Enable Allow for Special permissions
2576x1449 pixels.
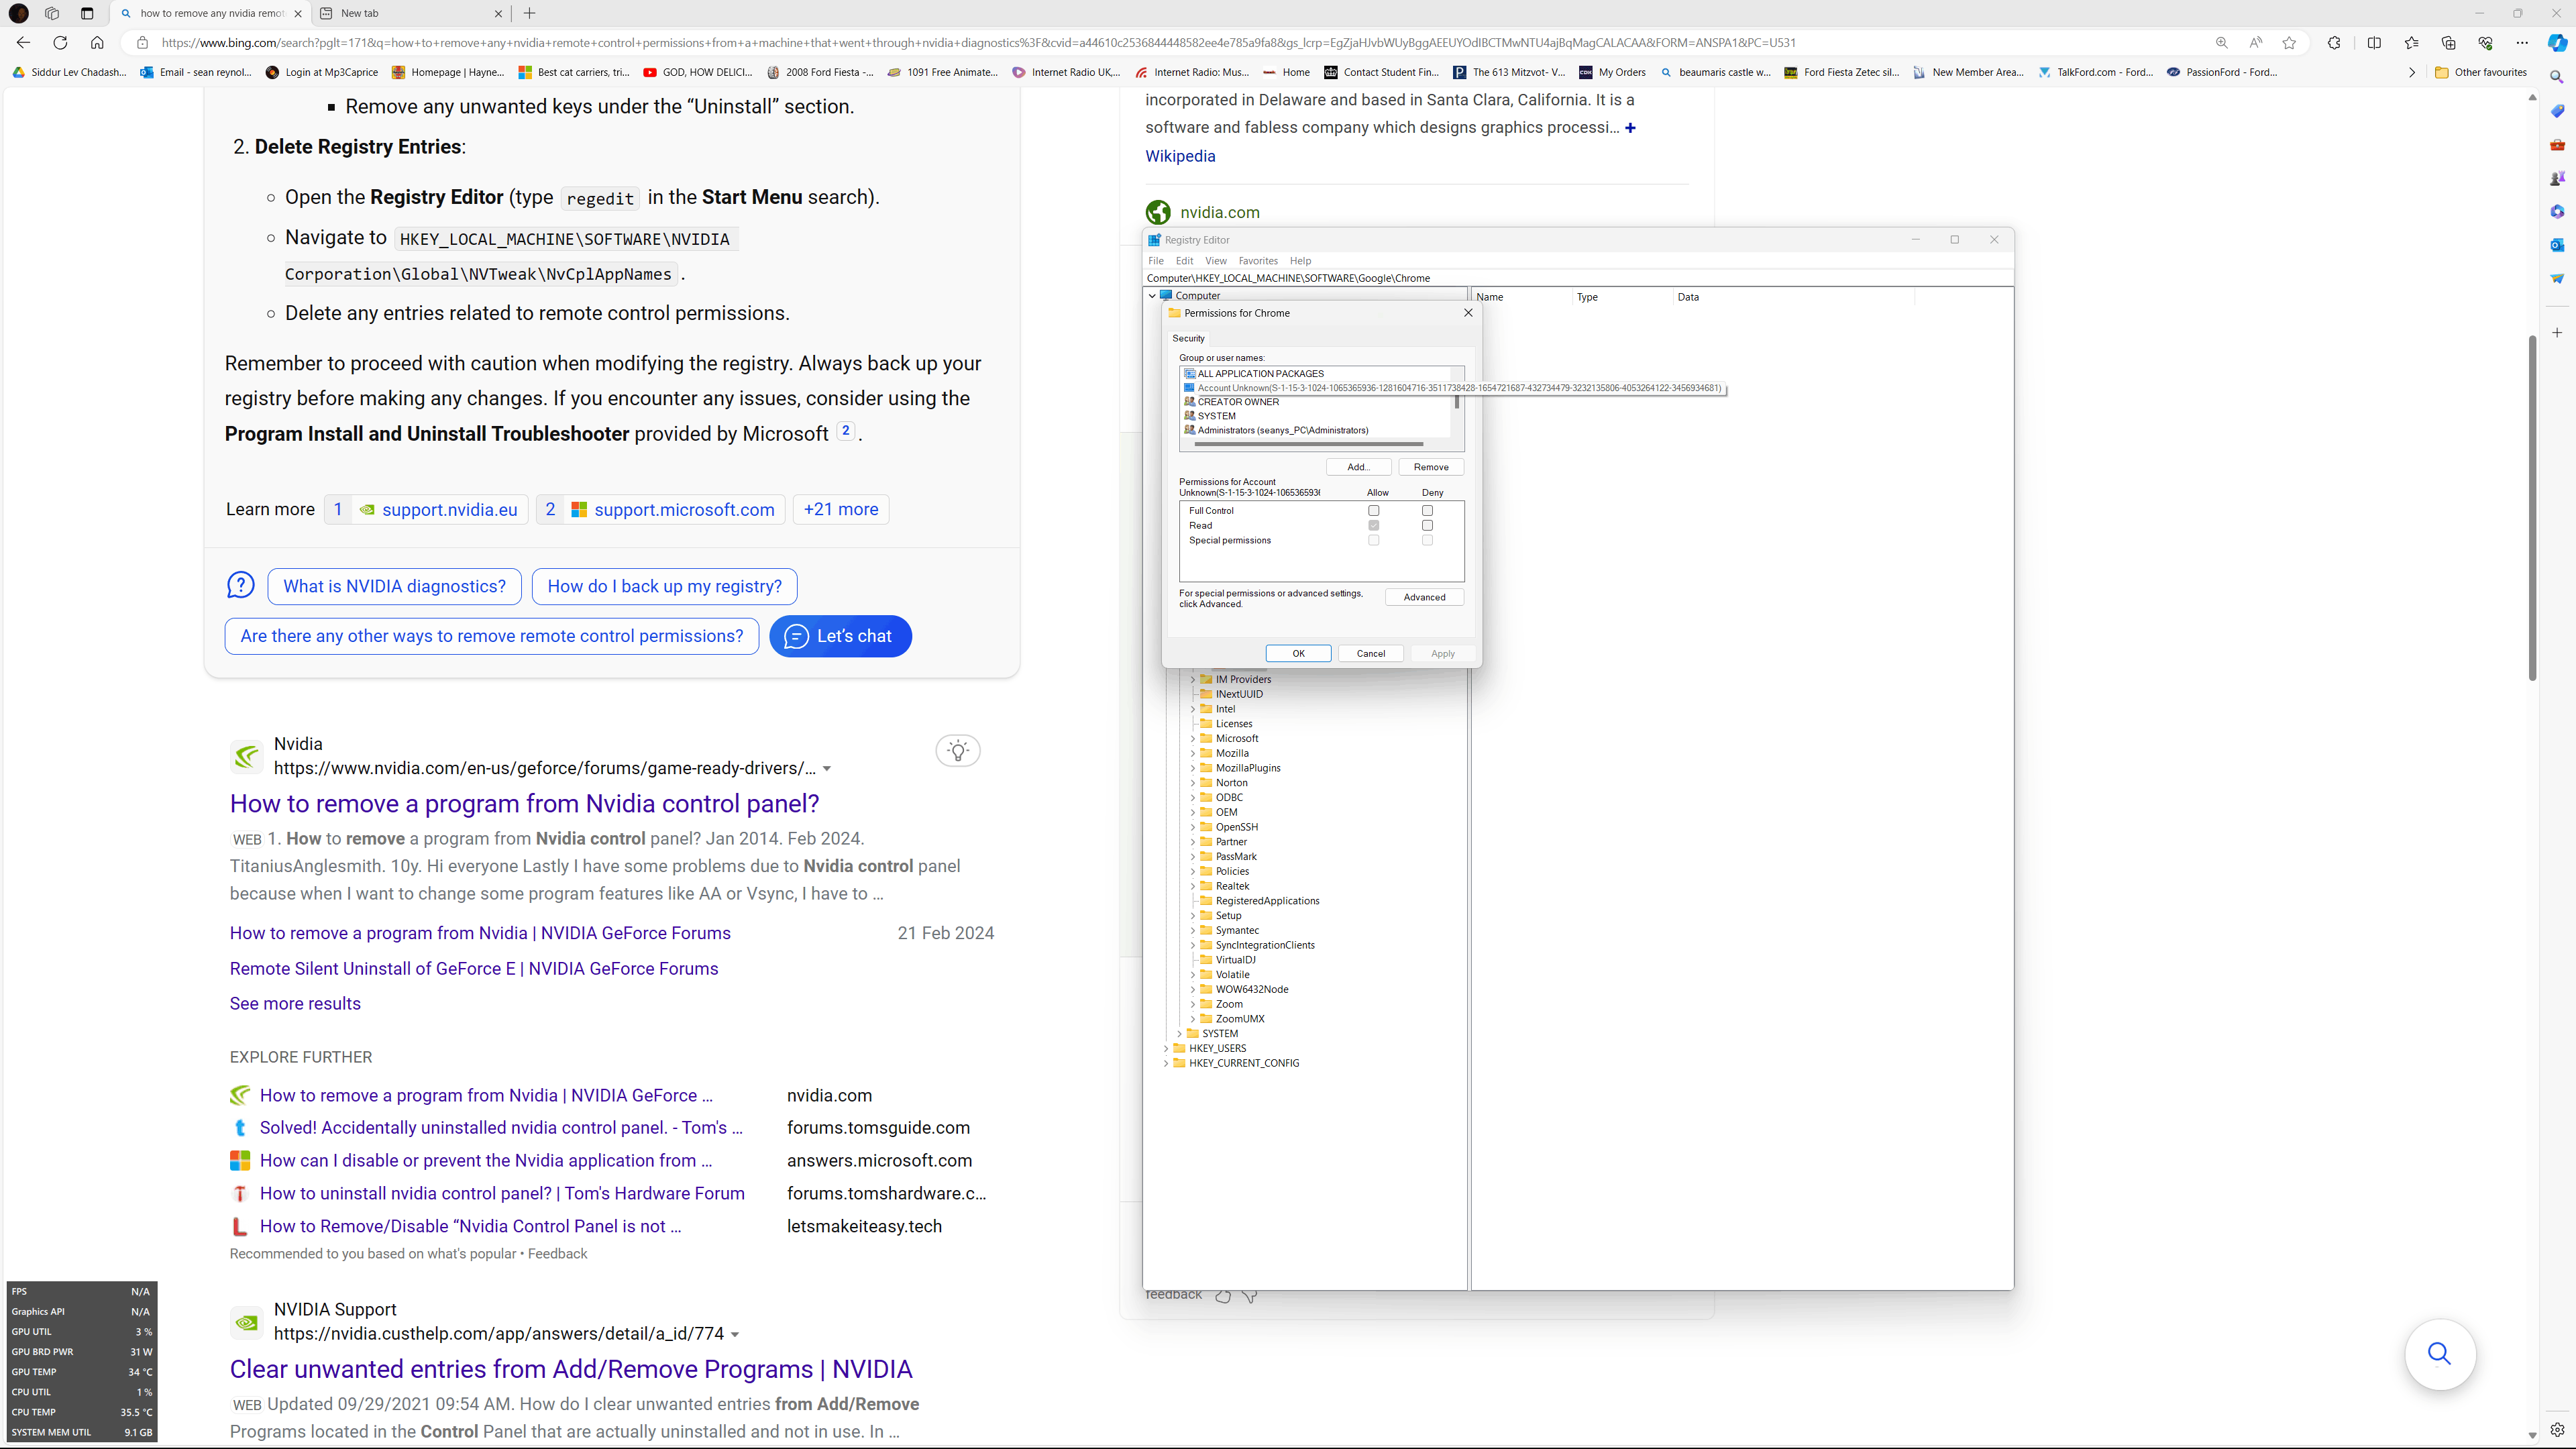pyautogui.click(x=1374, y=540)
